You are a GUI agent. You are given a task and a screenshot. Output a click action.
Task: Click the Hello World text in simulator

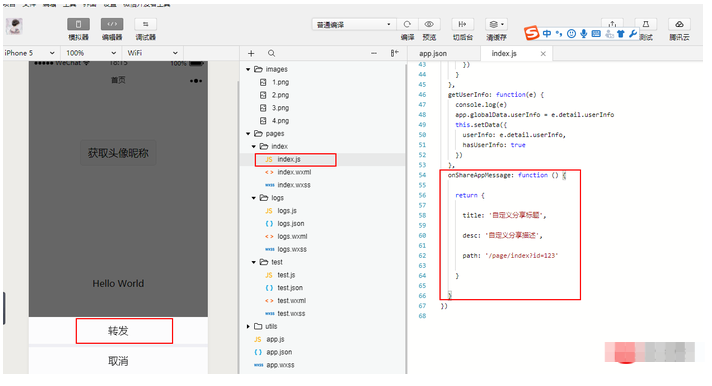tap(118, 283)
